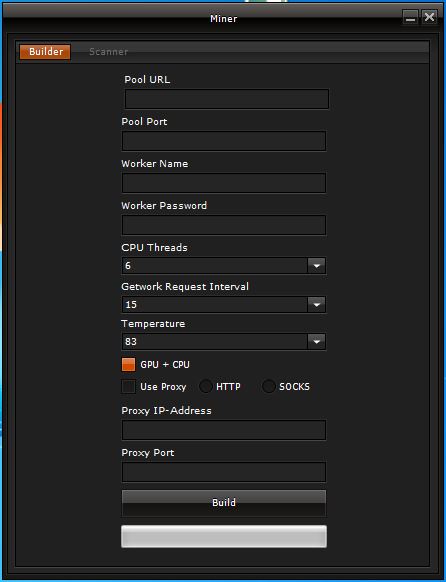
Task: Choose the SOCKS radio option
Action: click(268, 386)
